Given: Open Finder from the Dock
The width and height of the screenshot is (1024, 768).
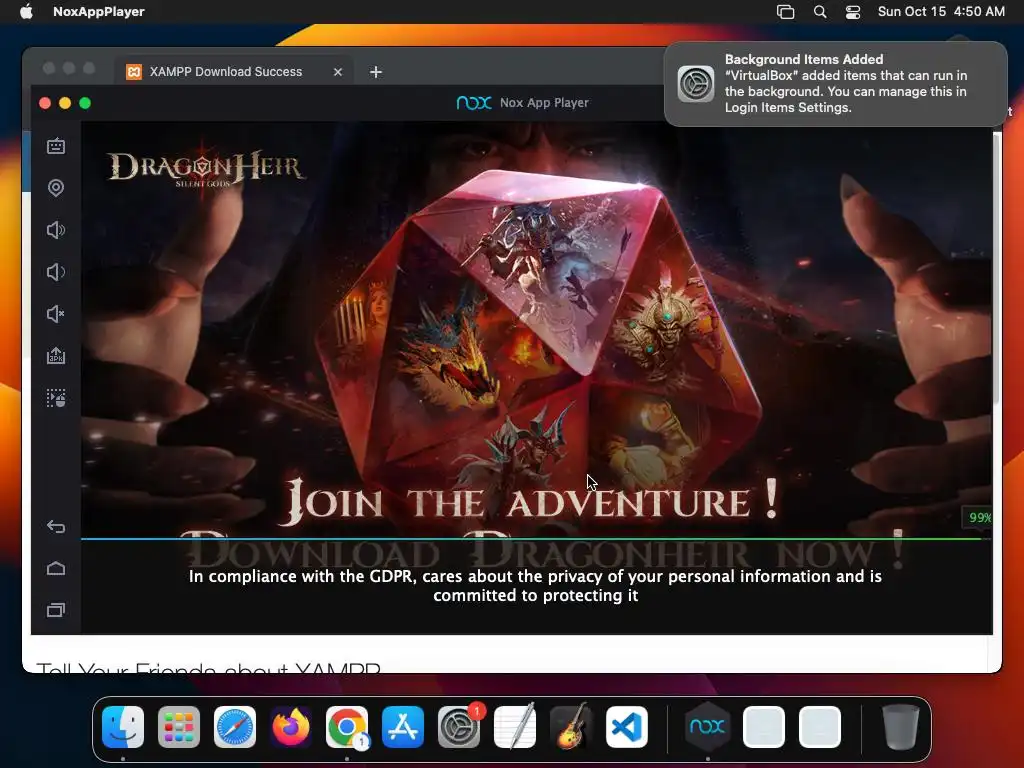Looking at the screenshot, I should click(x=123, y=726).
